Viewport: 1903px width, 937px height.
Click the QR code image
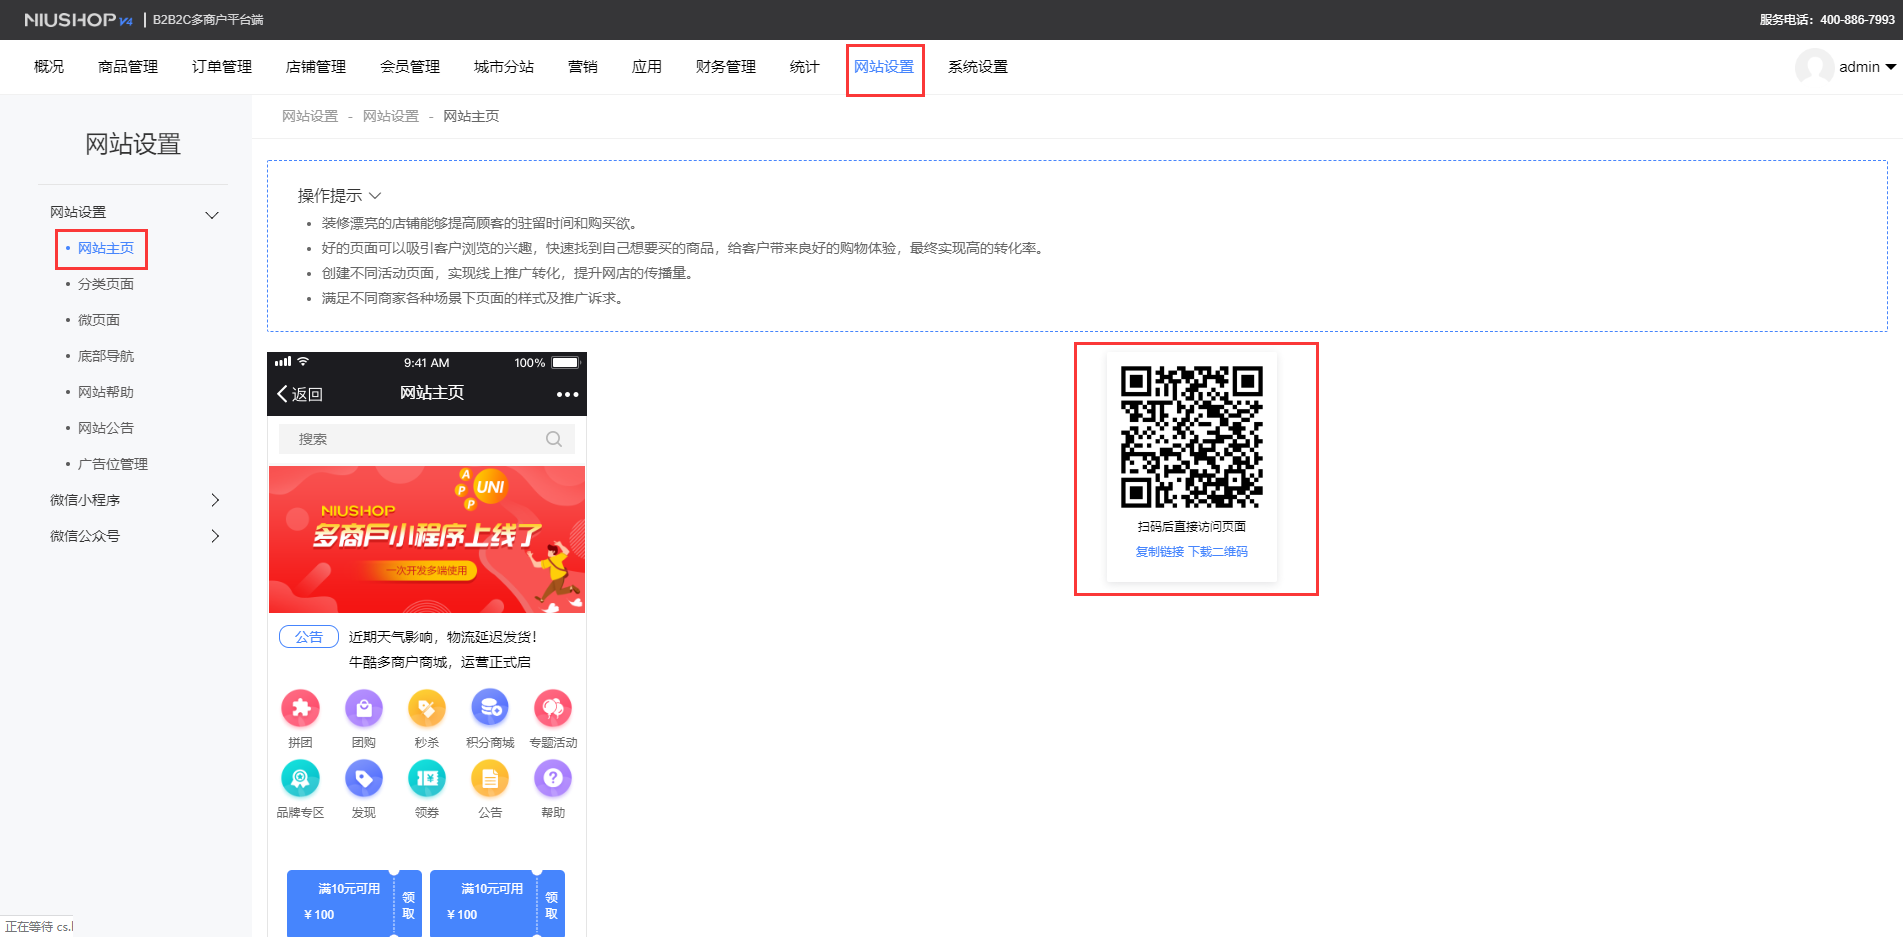pos(1191,437)
